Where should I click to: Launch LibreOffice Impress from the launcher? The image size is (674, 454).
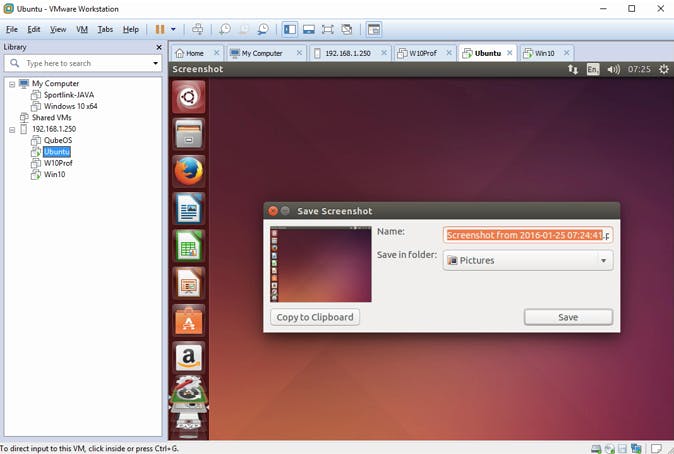[189, 283]
